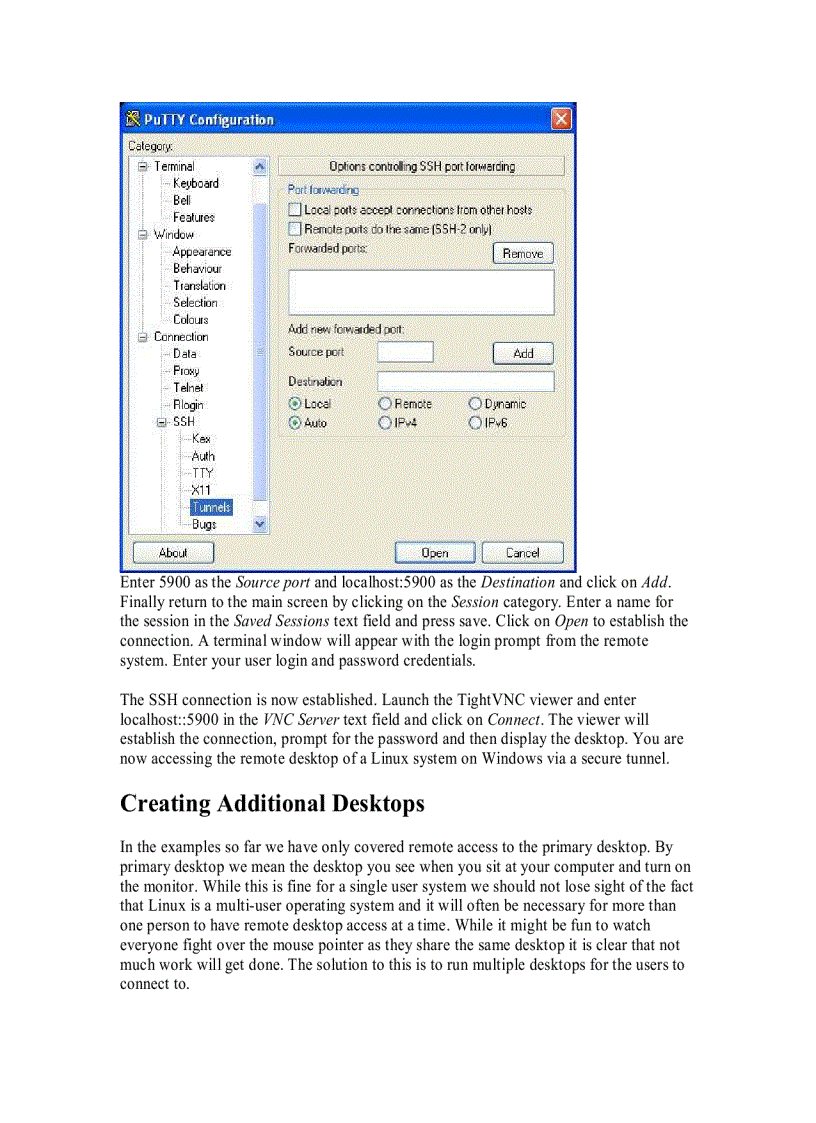Check Remote ports do the same (SSH-2 only)
Screen dimensions: 816x1123
294,228
